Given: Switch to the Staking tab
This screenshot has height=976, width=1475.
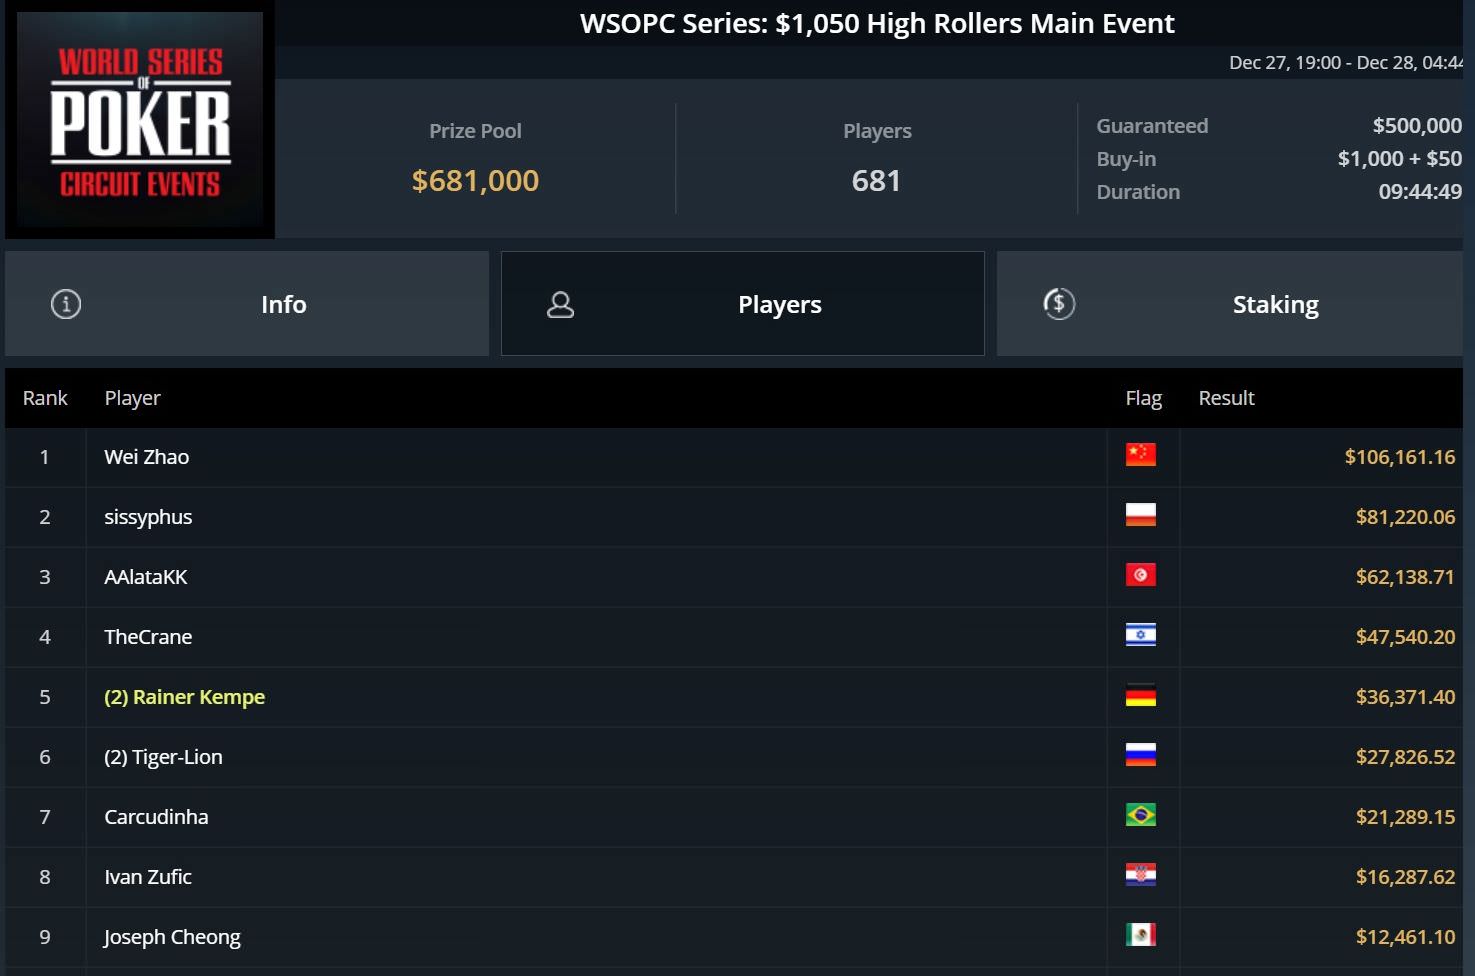Looking at the screenshot, I should 1230,304.
